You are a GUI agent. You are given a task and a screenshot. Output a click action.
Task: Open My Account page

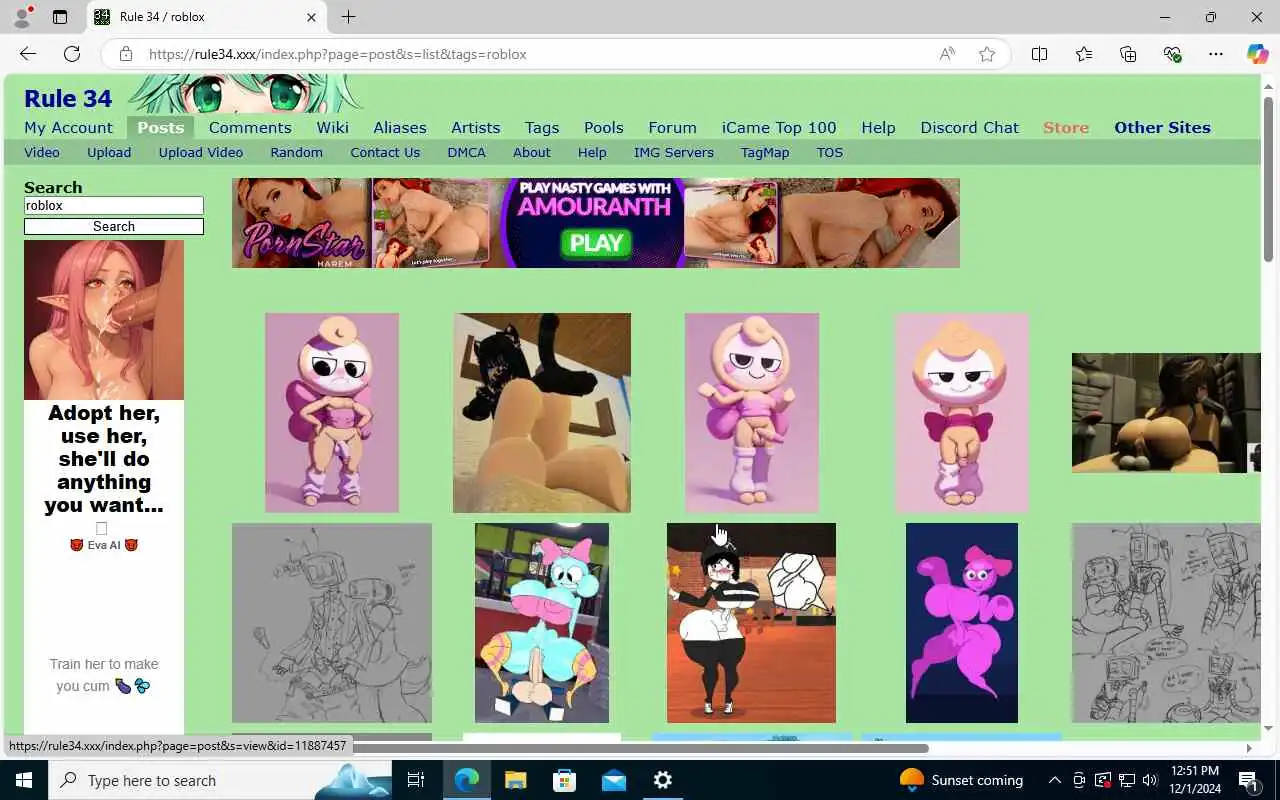[x=68, y=127]
